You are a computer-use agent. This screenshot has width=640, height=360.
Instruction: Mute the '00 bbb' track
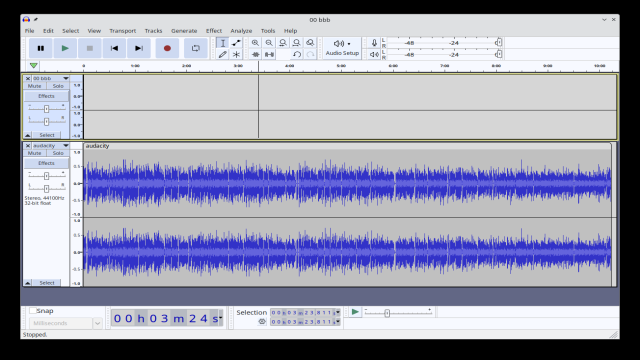(x=34, y=86)
